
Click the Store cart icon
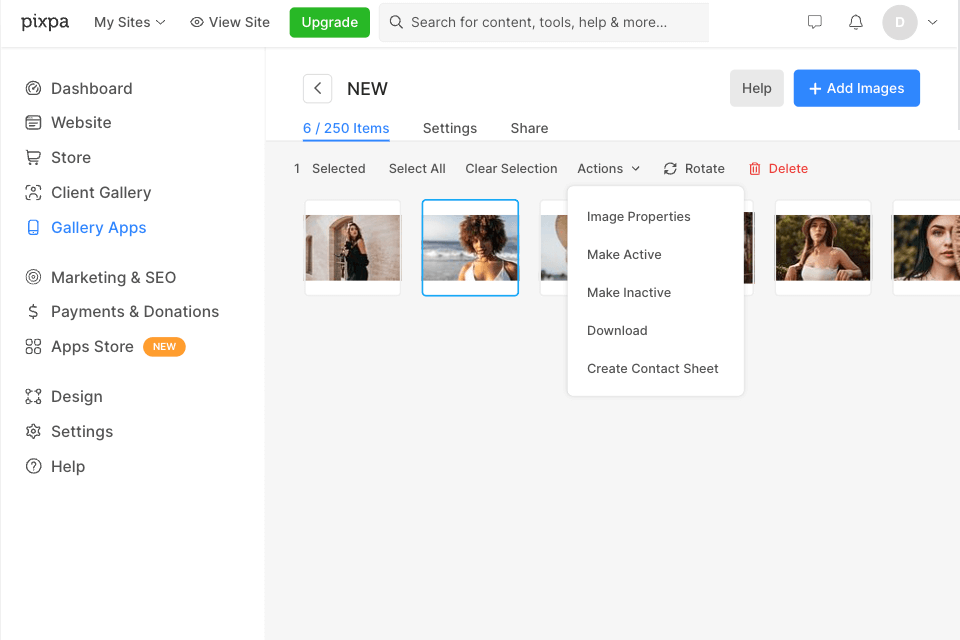(x=33, y=157)
